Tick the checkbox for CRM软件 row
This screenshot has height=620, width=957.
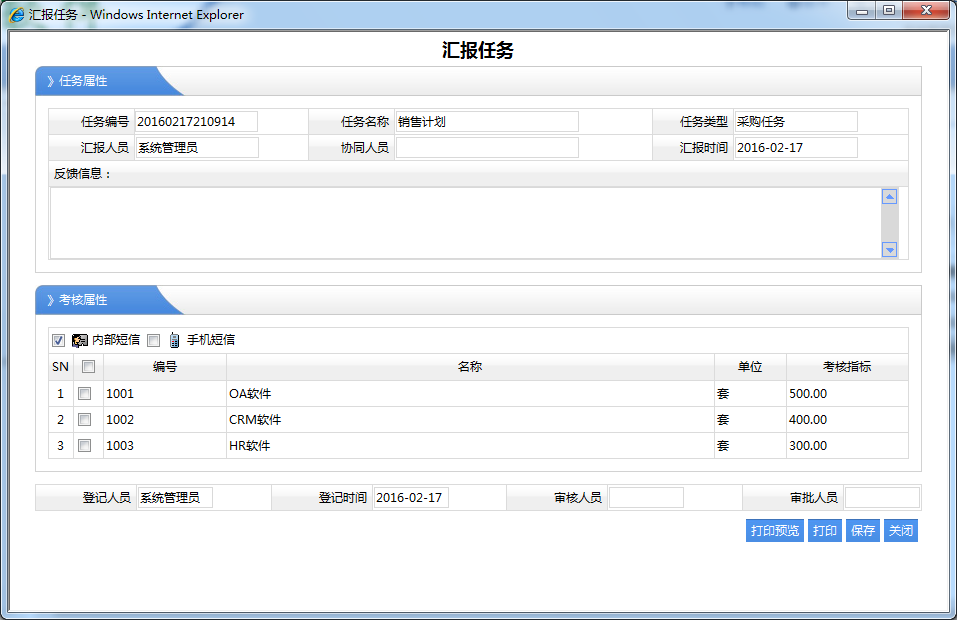pos(85,420)
